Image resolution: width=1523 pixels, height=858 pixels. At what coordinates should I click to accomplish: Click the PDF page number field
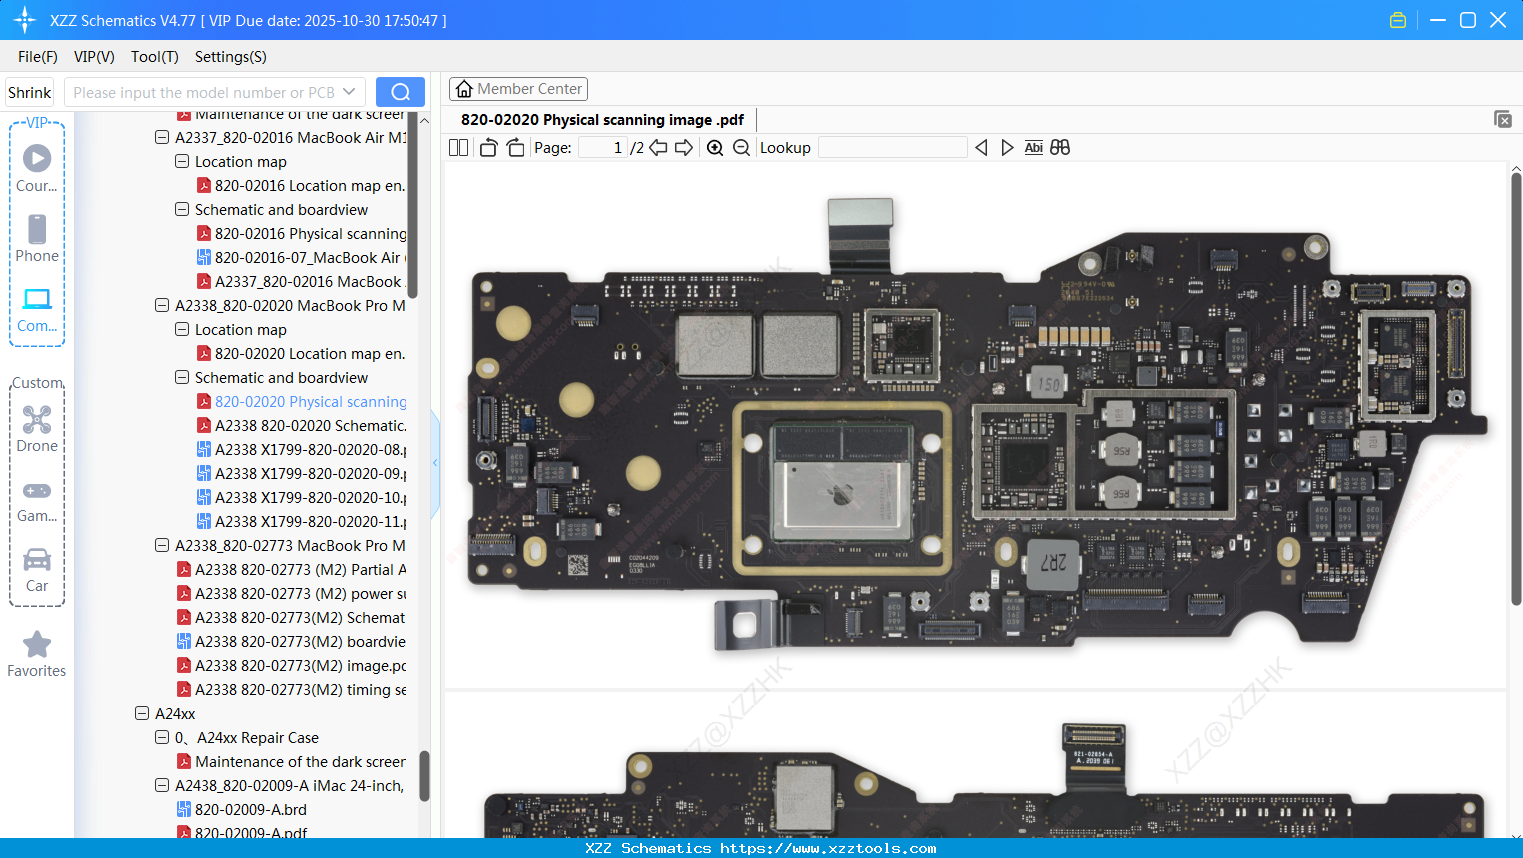pos(602,148)
